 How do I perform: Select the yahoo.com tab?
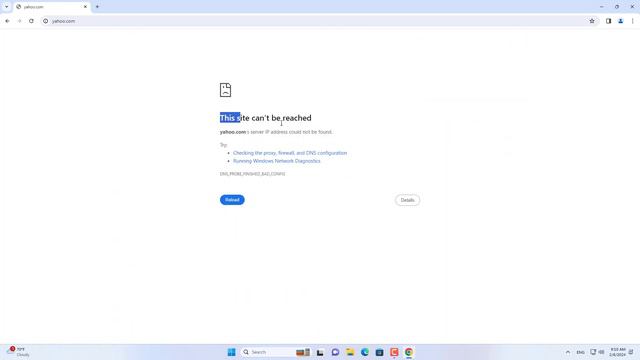point(51,7)
